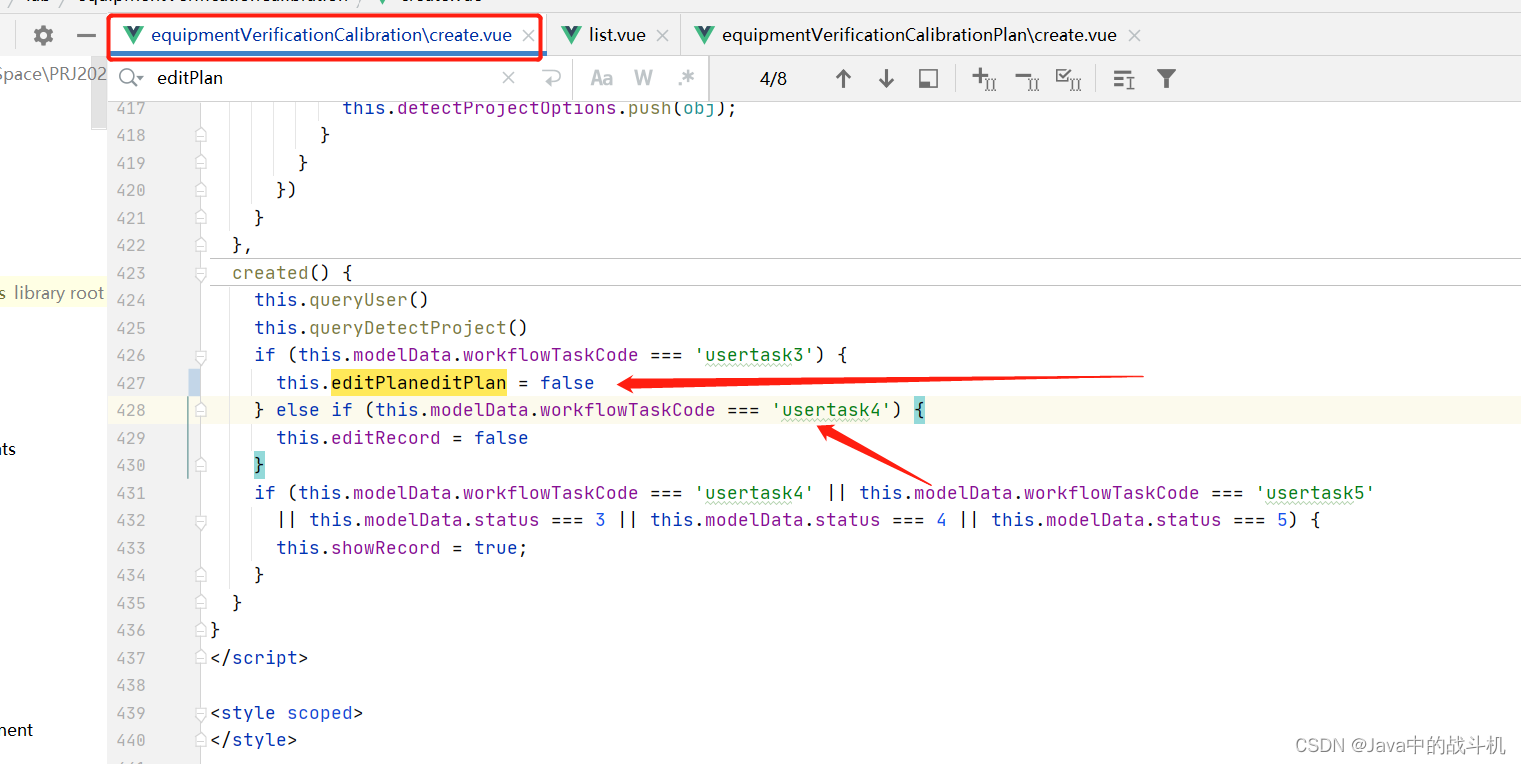The width and height of the screenshot is (1521, 764).
Task: Click fold end marker on line 430
Action: click(x=201, y=465)
